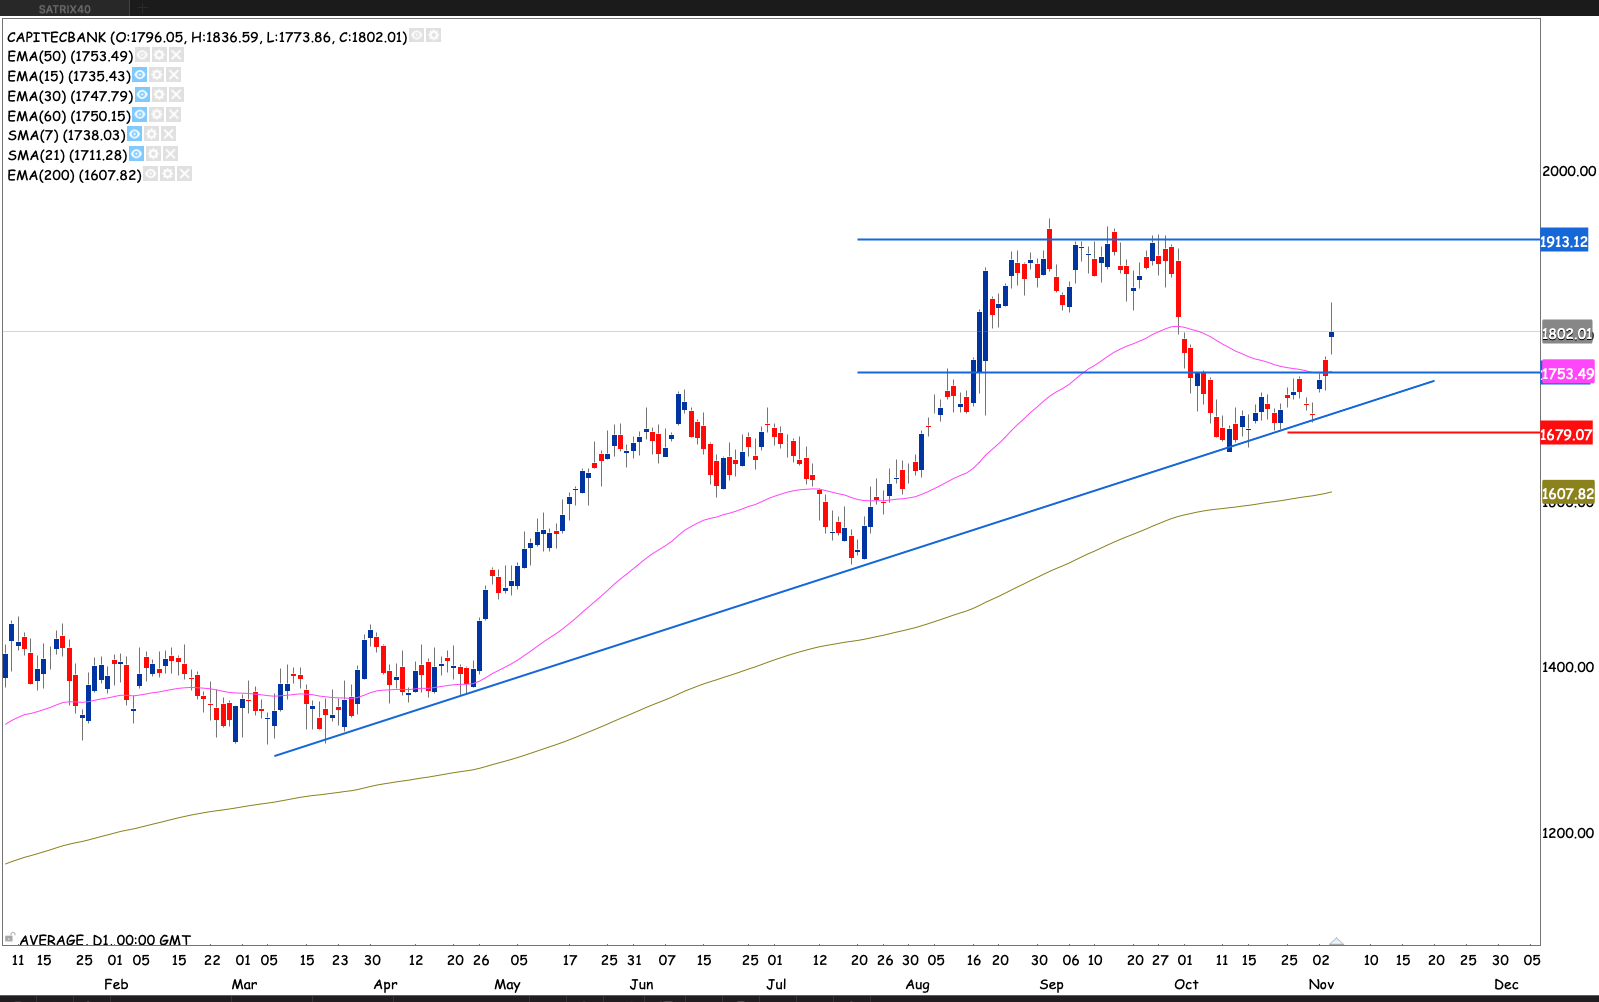1599x1002 pixels.
Task: Open CAPITECBANK series settings gear
Action: point(434,36)
